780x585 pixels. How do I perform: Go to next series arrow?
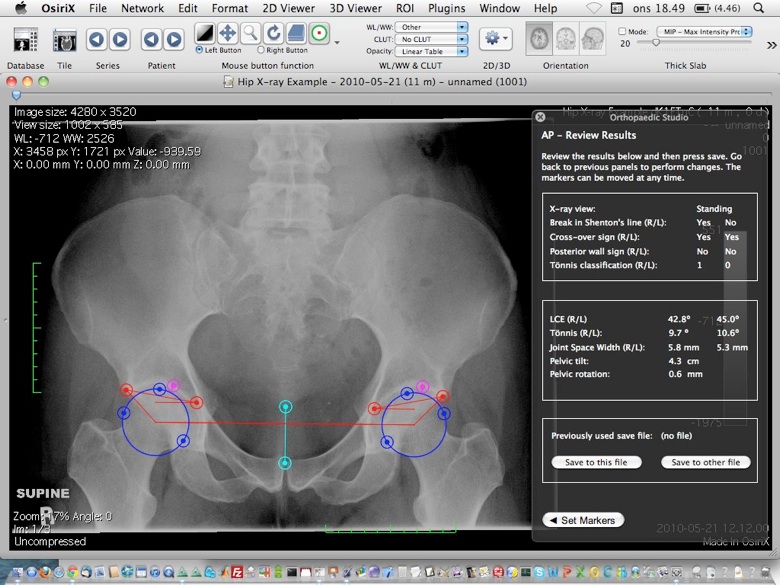[119, 39]
